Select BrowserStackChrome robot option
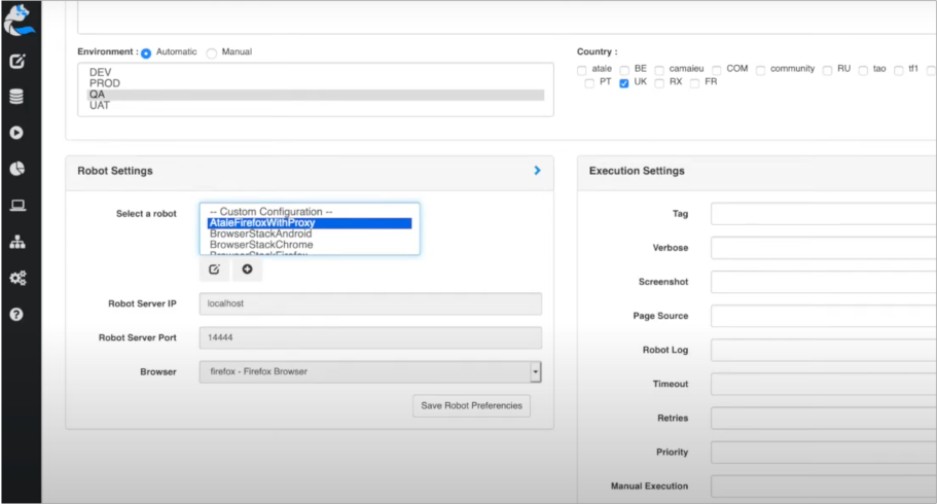Image resolution: width=937 pixels, height=504 pixels. (x=310, y=245)
